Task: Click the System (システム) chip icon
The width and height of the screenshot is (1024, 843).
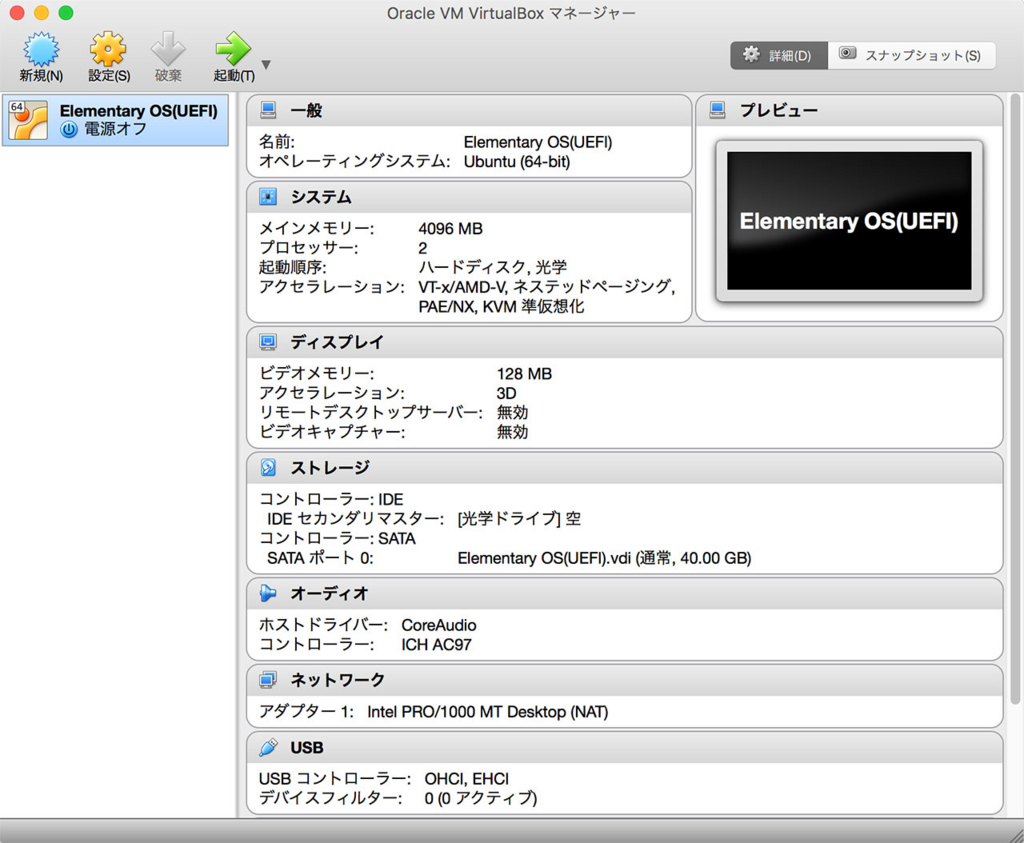Action: pos(268,197)
